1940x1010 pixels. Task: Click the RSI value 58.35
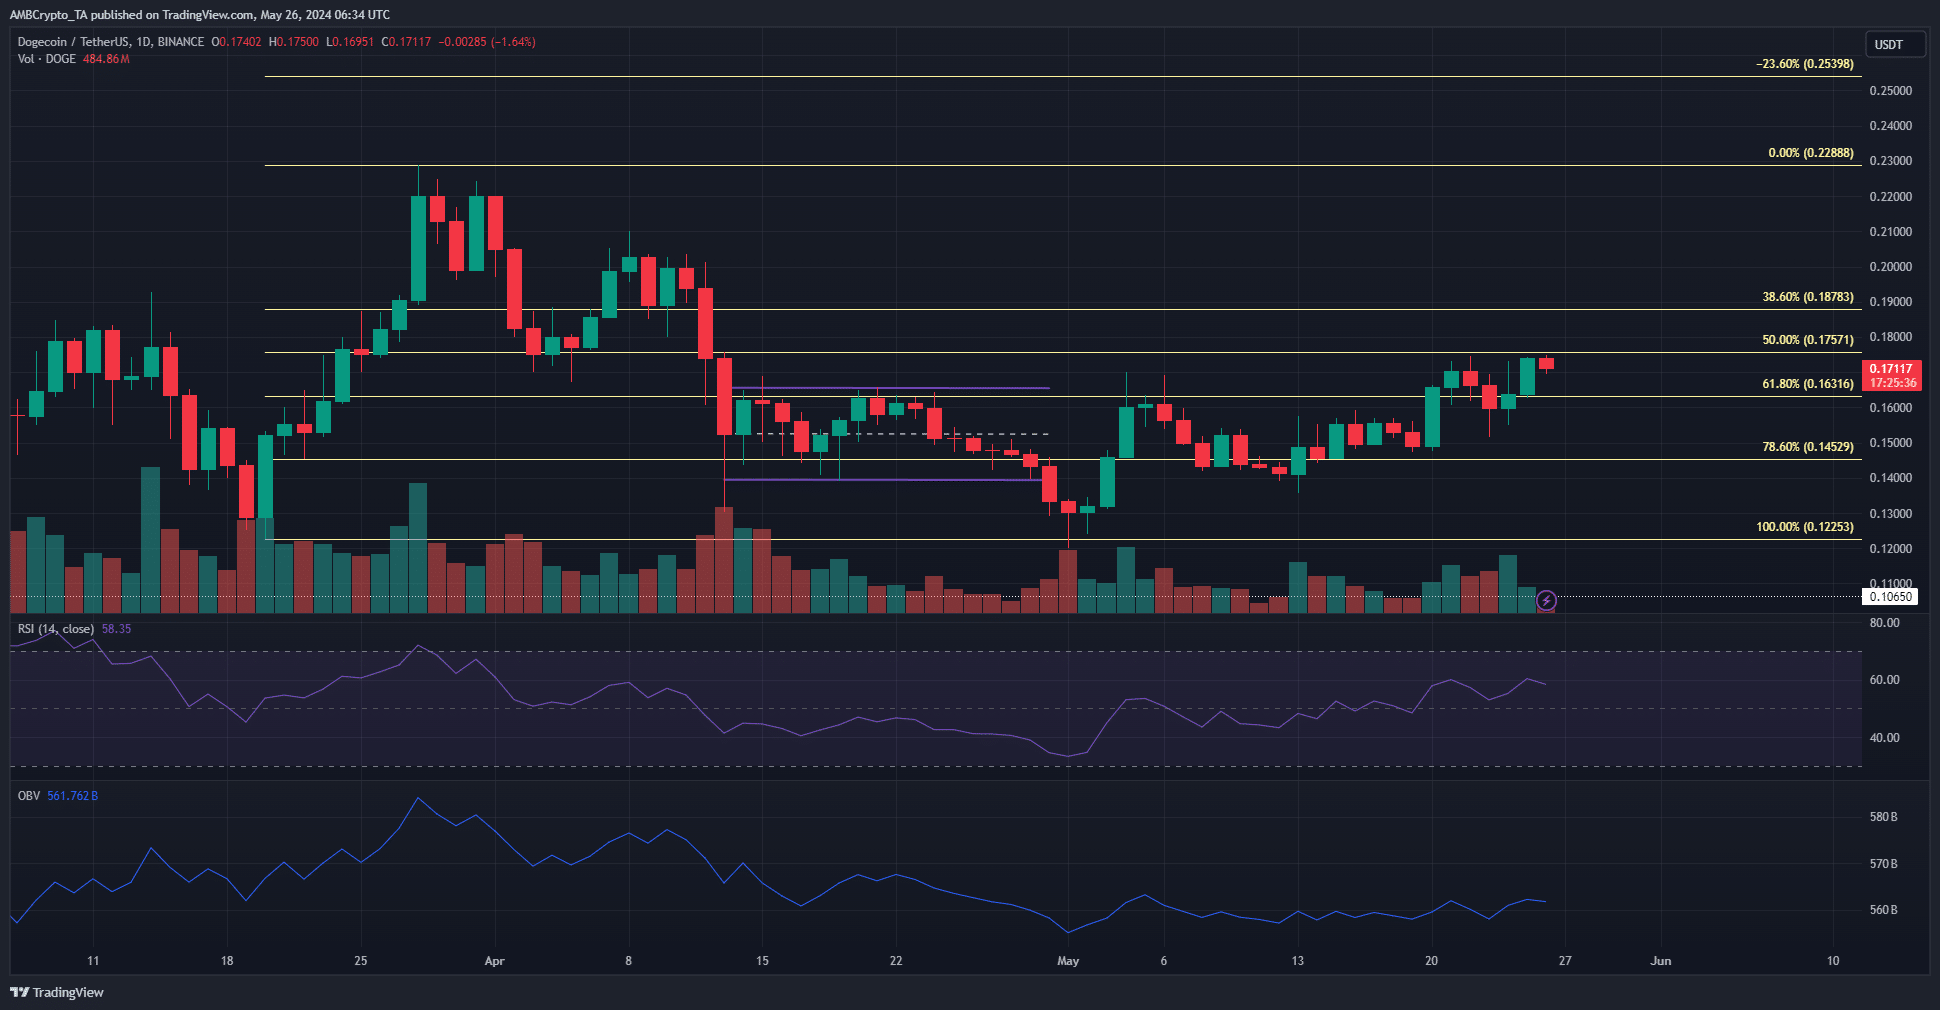coord(116,629)
